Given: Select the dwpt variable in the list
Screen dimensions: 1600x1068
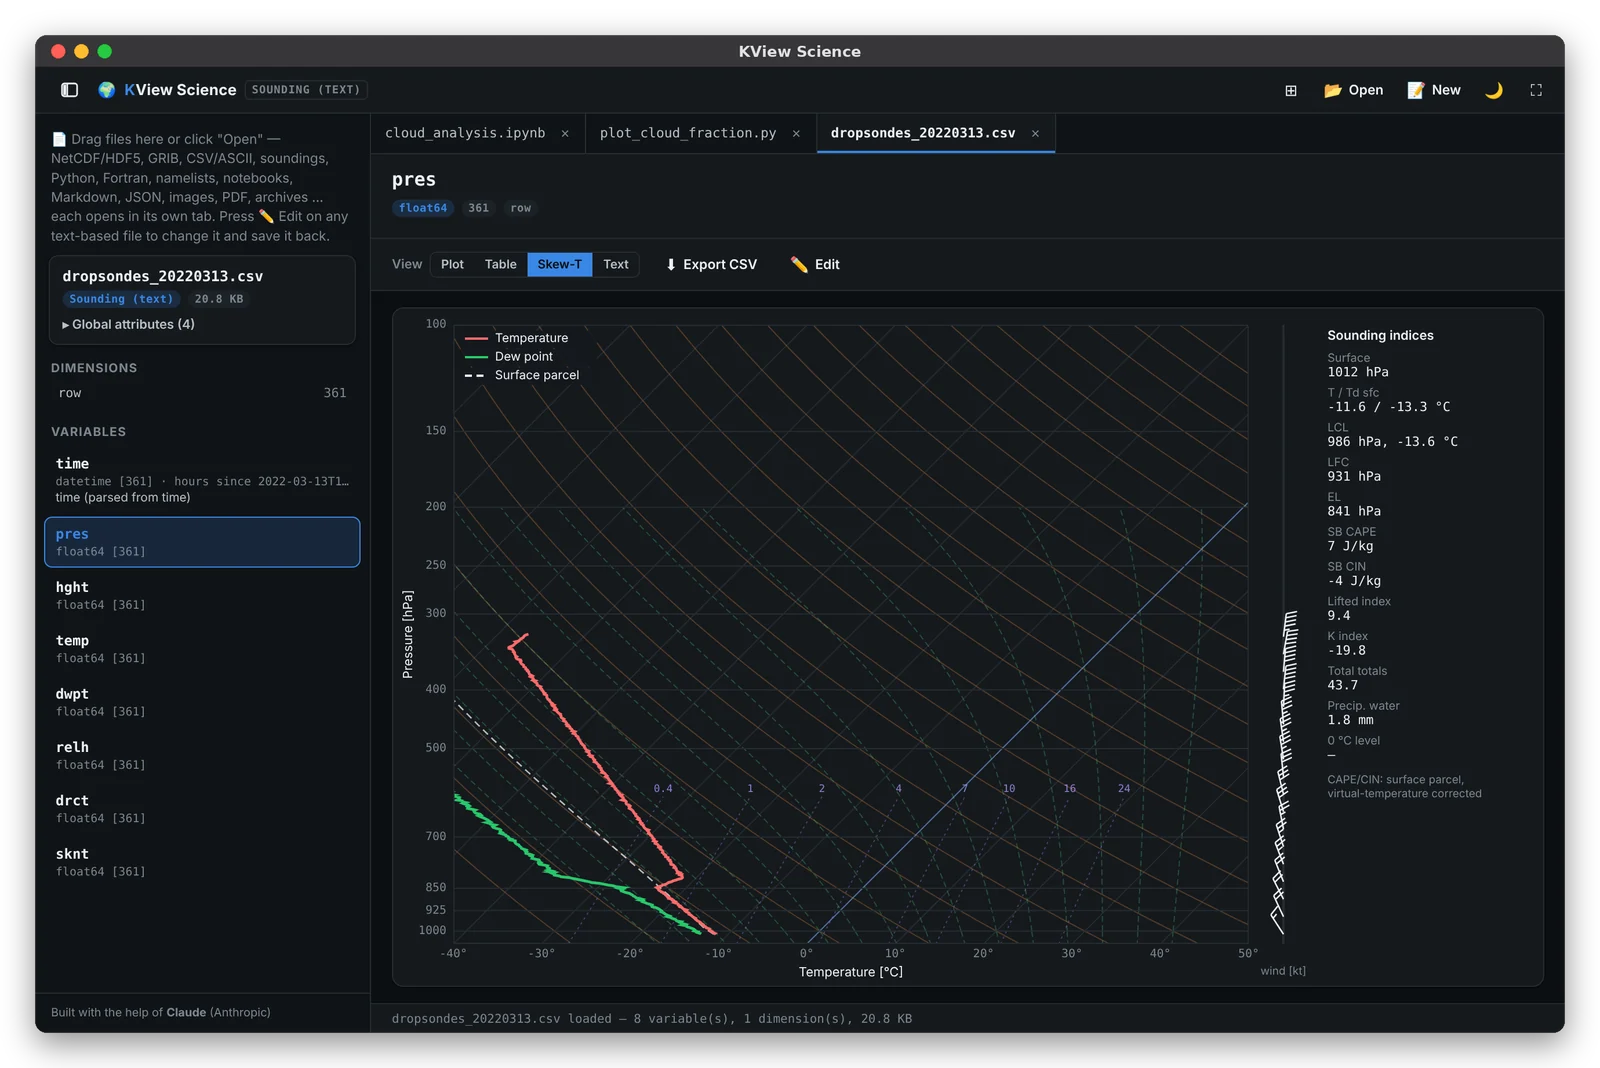Looking at the screenshot, I should [202, 702].
